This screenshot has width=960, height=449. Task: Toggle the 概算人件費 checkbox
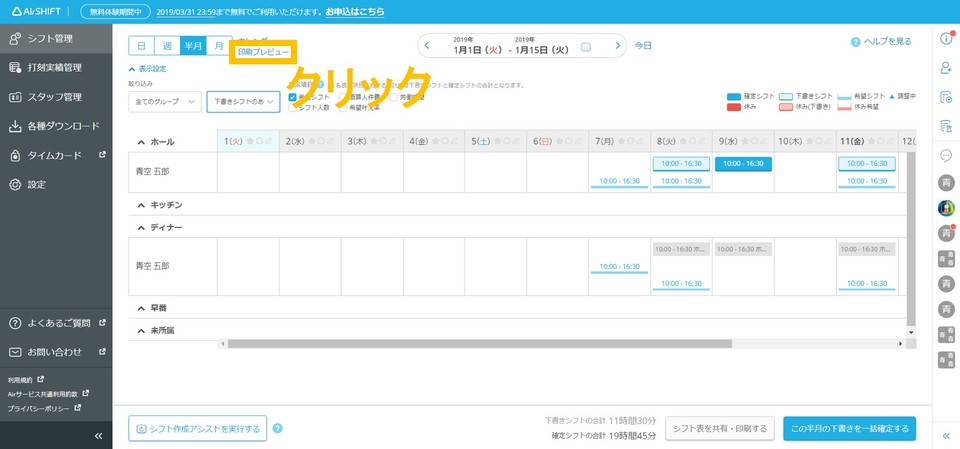click(x=342, y=97)
